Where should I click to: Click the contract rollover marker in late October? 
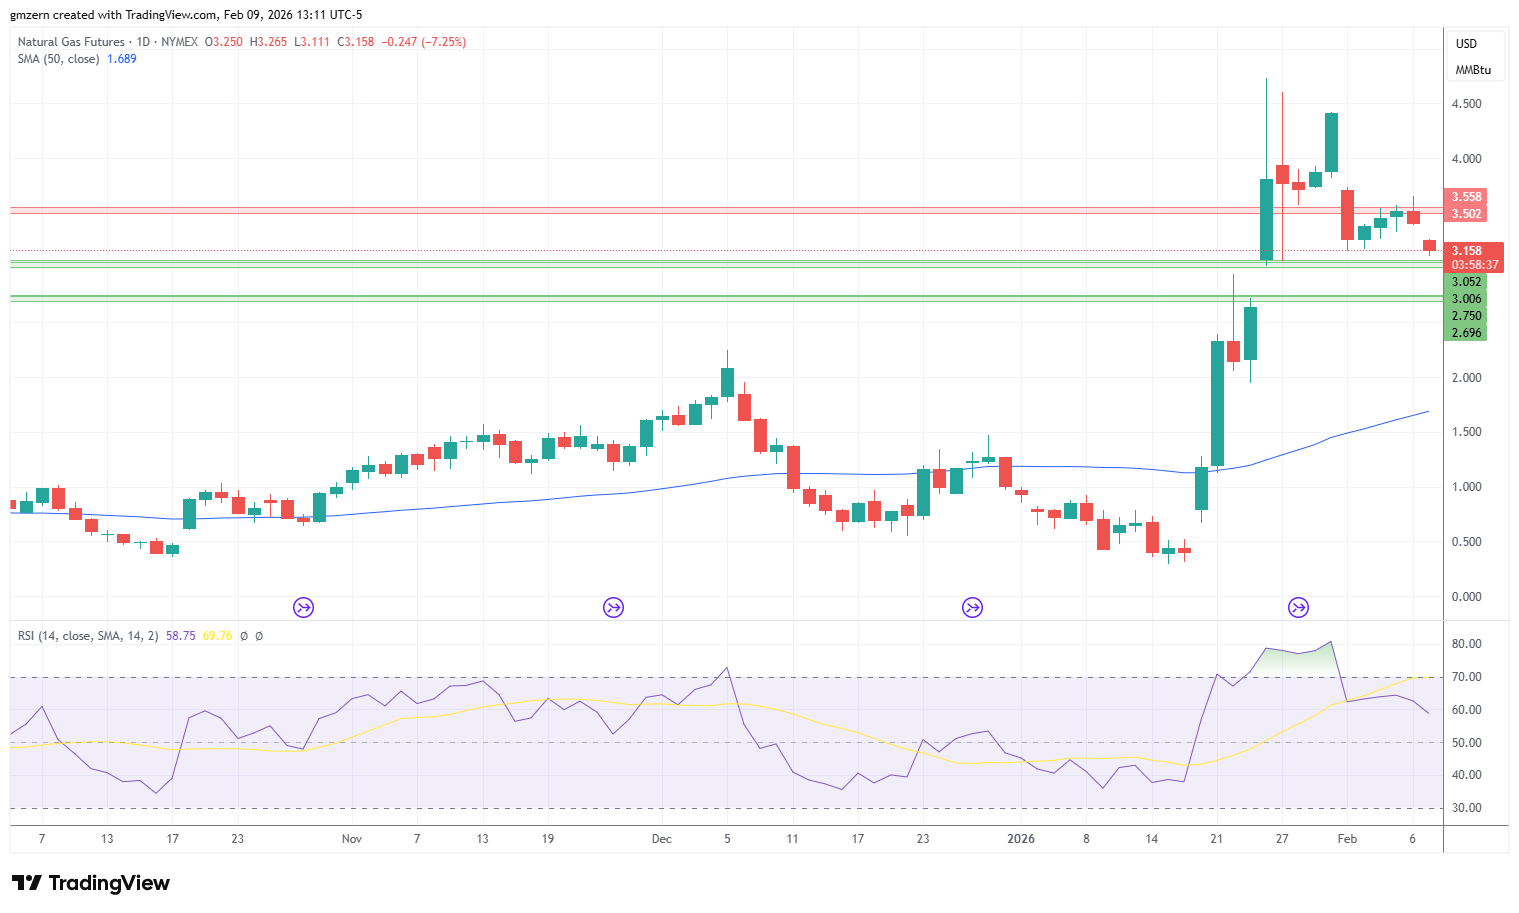pyautogui.click(x=303, y=607)
